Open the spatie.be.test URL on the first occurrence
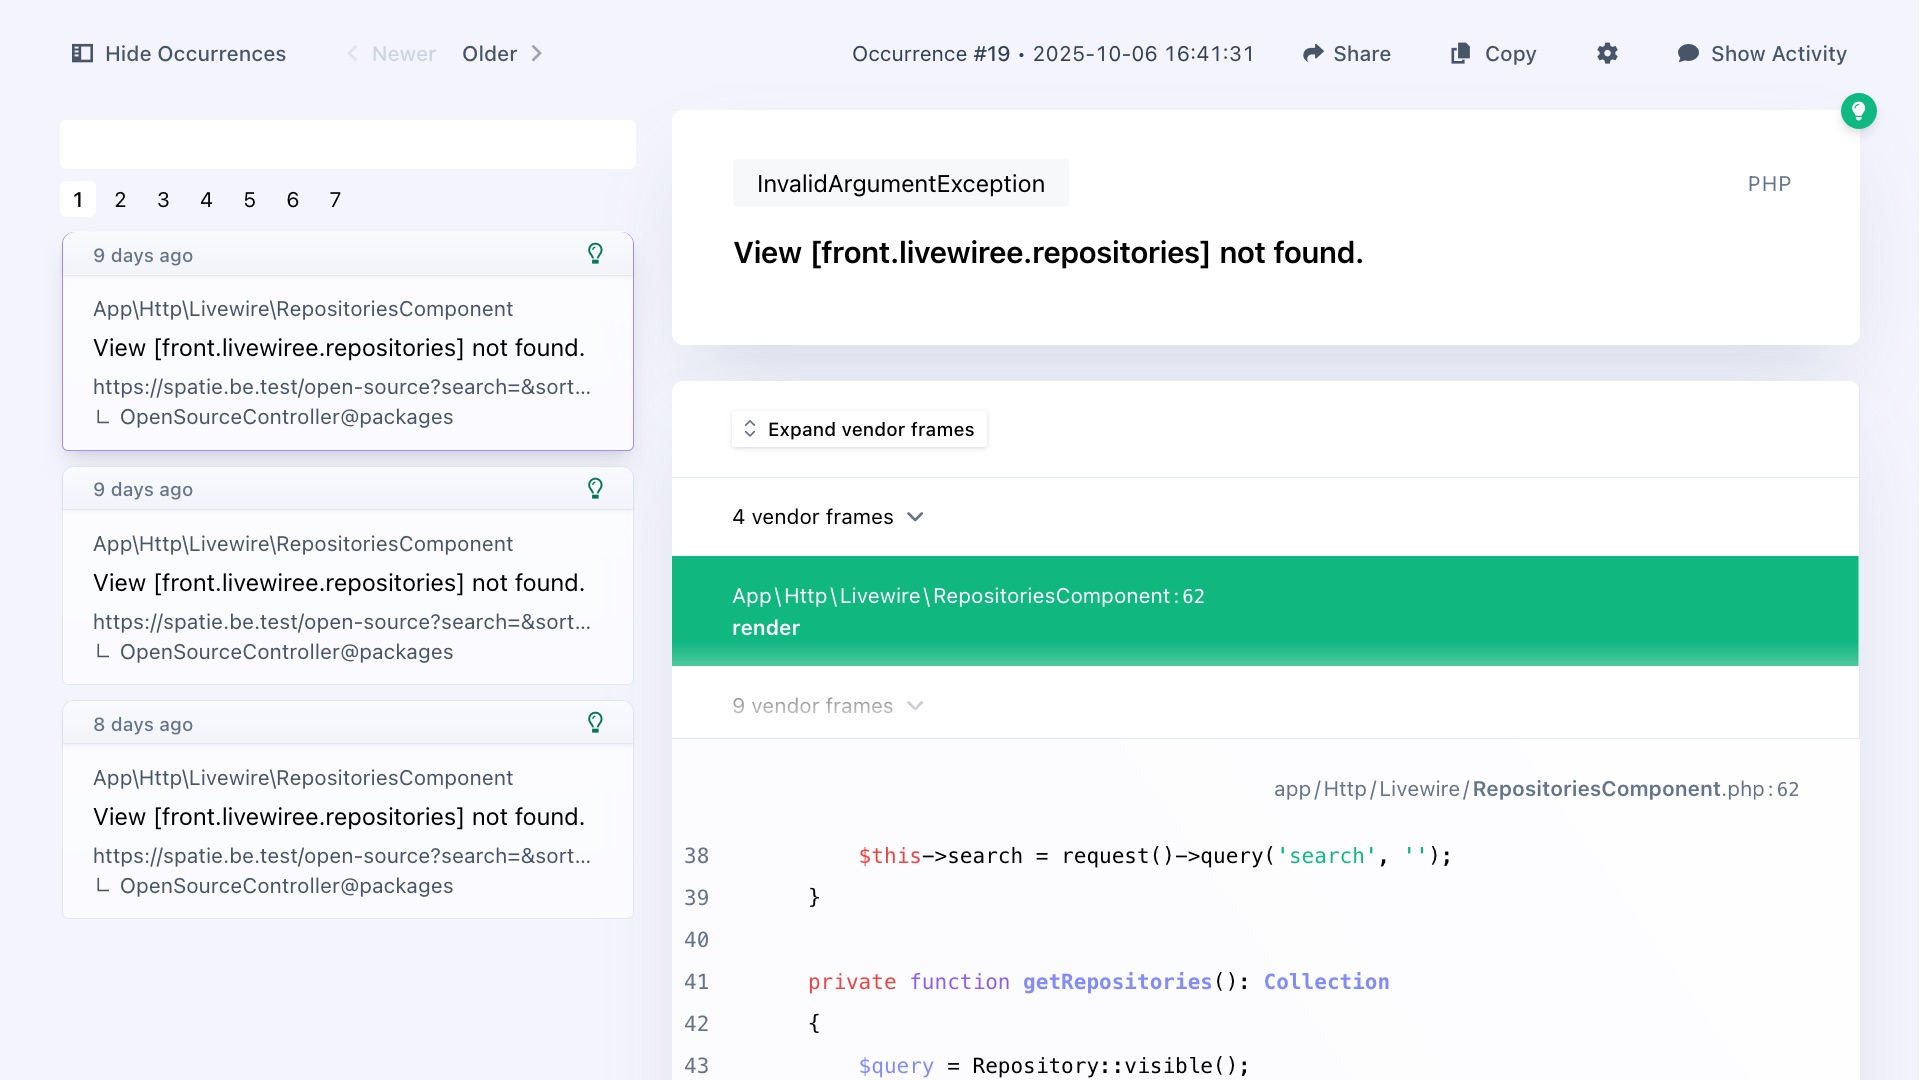The height and width of the screenshot is (1080, 1920). coord(342,387)
